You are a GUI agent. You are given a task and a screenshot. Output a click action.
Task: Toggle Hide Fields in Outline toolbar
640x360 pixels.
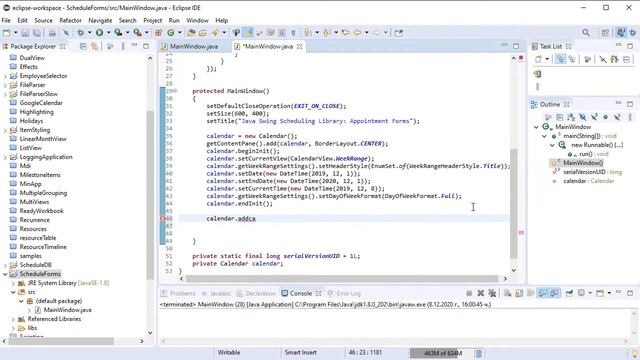pos(582,117)
